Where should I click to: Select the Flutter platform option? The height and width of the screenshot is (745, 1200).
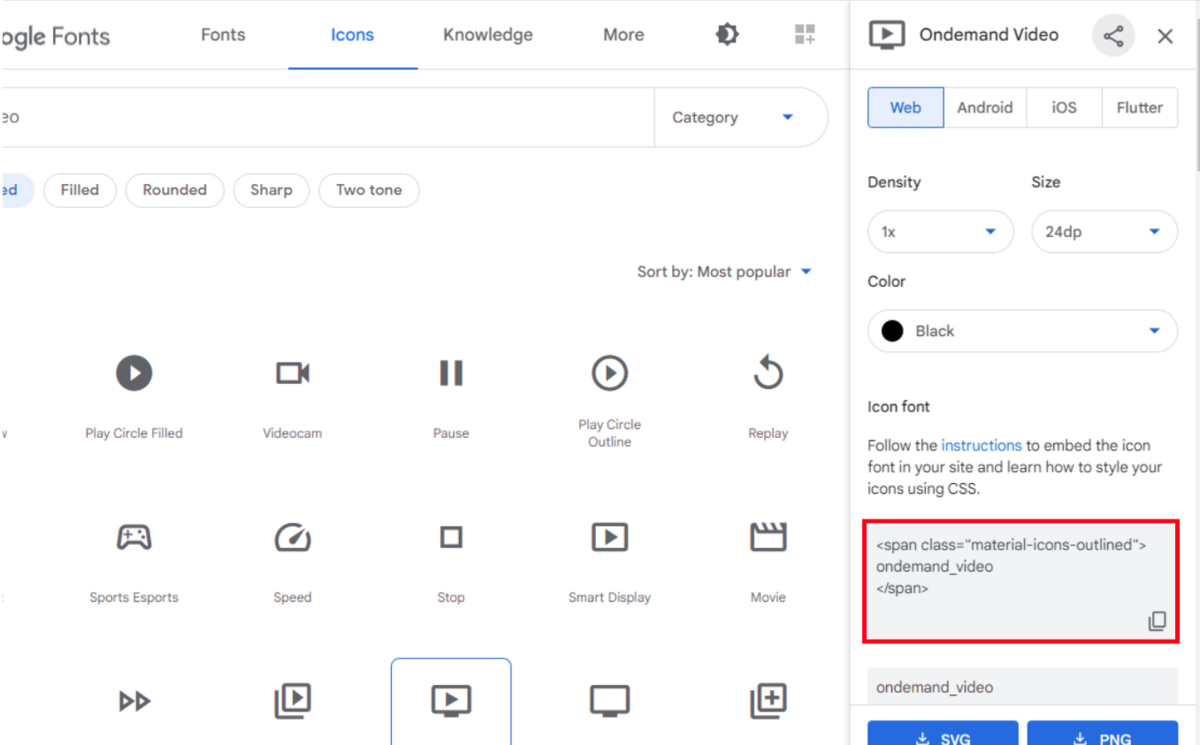[1140, 107]
